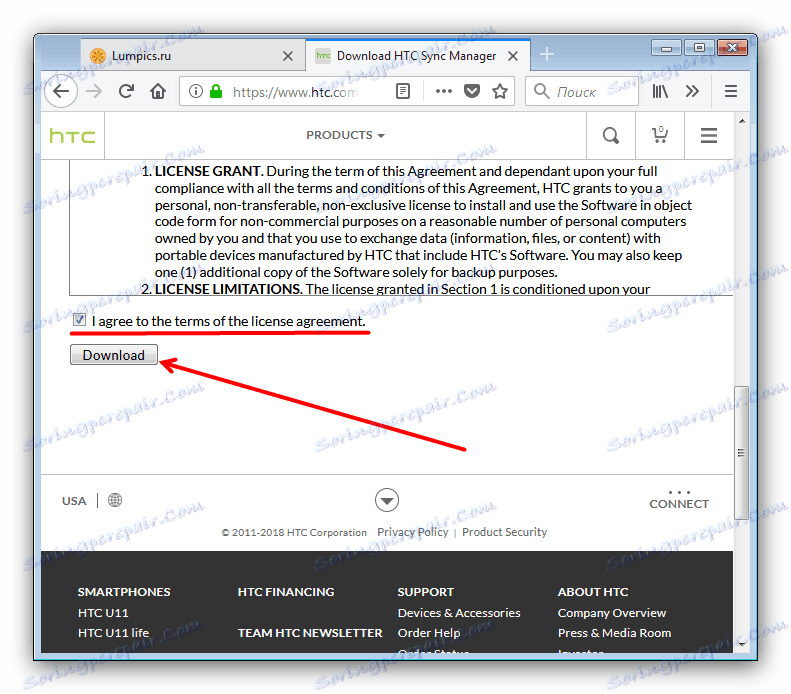Maximize the Firefox window

click(699, 48)
